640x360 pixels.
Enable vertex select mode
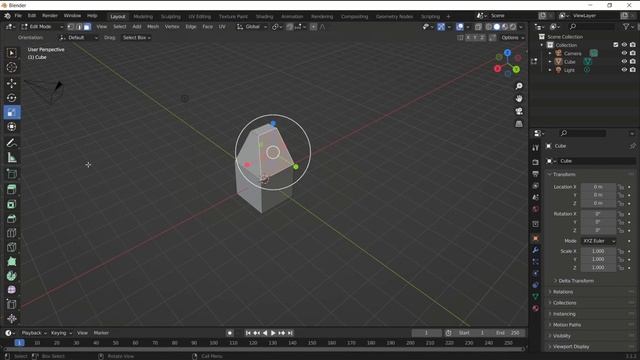tap(71, 27)
